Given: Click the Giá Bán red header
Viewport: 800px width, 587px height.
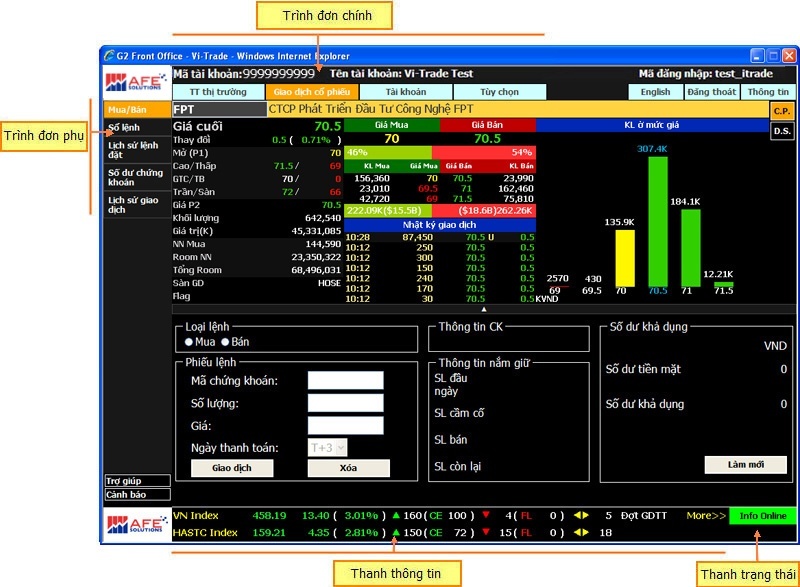Looking at the screenshot, I should pos(487,125).
